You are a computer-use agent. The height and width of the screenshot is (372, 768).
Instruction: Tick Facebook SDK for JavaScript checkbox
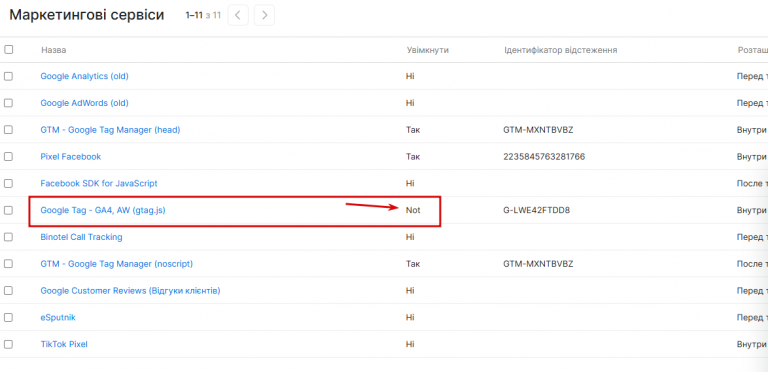coord(8,184)
